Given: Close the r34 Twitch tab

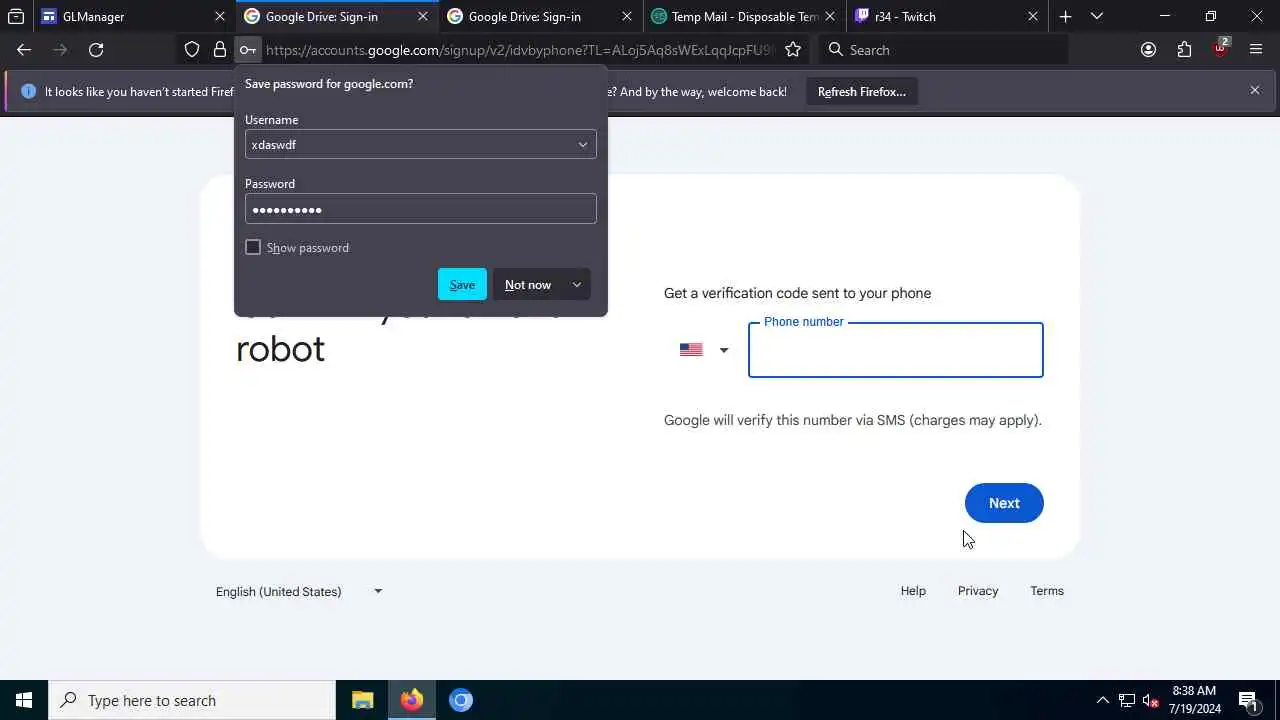Looking at the screenshot, I should 1033,16.
